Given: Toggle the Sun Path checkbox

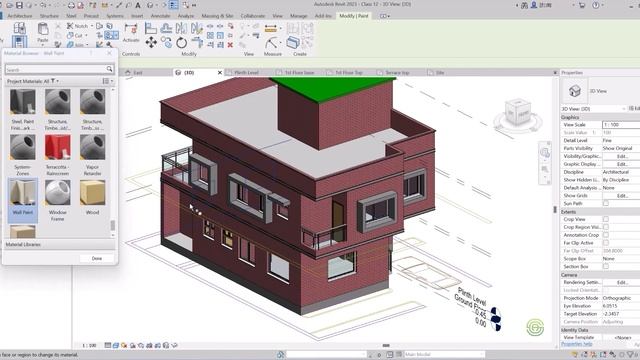Looking at the screenshot, I should 606,203.
